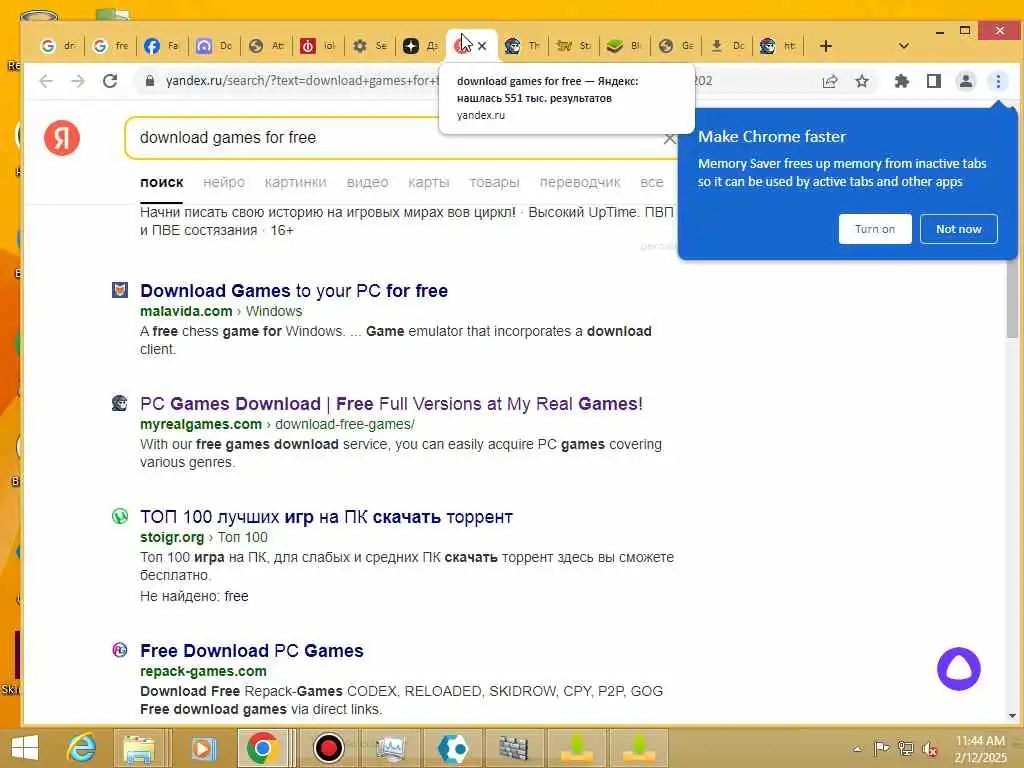Switch to the last tab labeled 'ht'
The height and width of the screenshot is (768, 1024).
pos(778,46)
